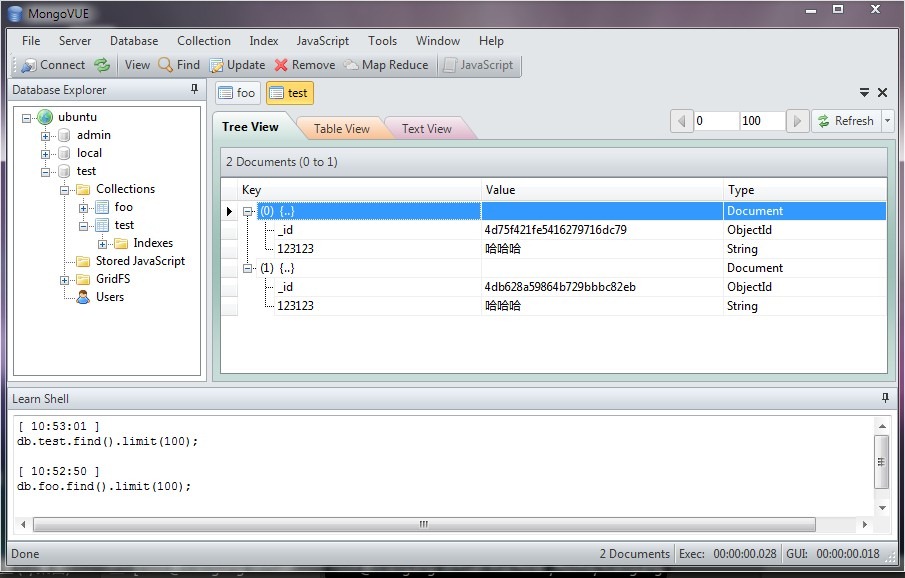This screenshot has width=905, height=578.
Task: Open the Index menu
Action: pyautogui.click(x=264, y=41)
